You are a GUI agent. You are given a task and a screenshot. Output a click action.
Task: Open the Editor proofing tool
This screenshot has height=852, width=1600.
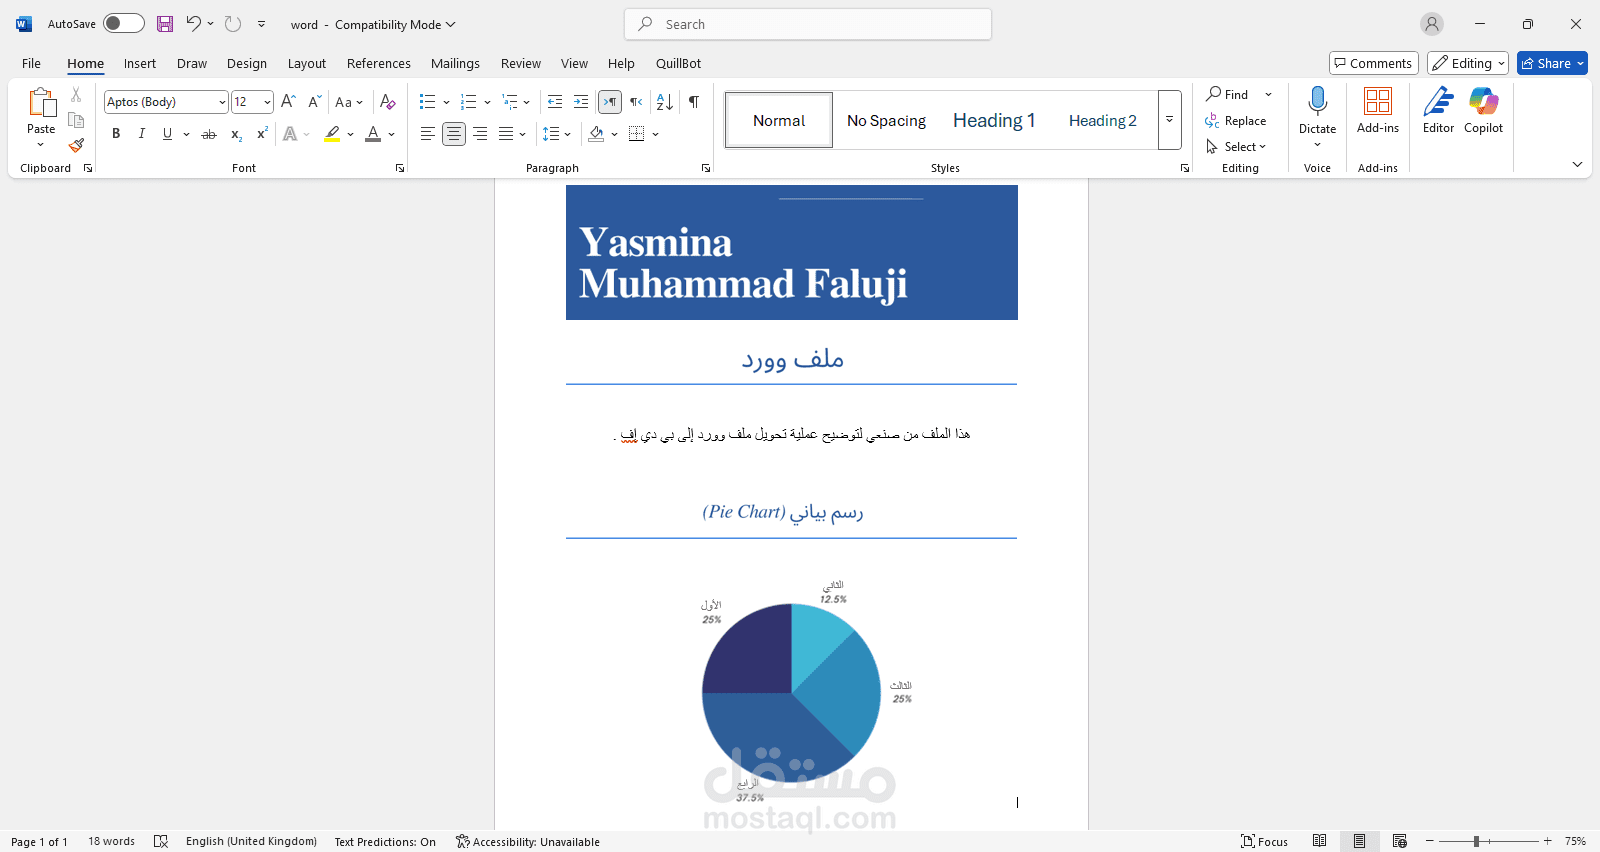1438,110
